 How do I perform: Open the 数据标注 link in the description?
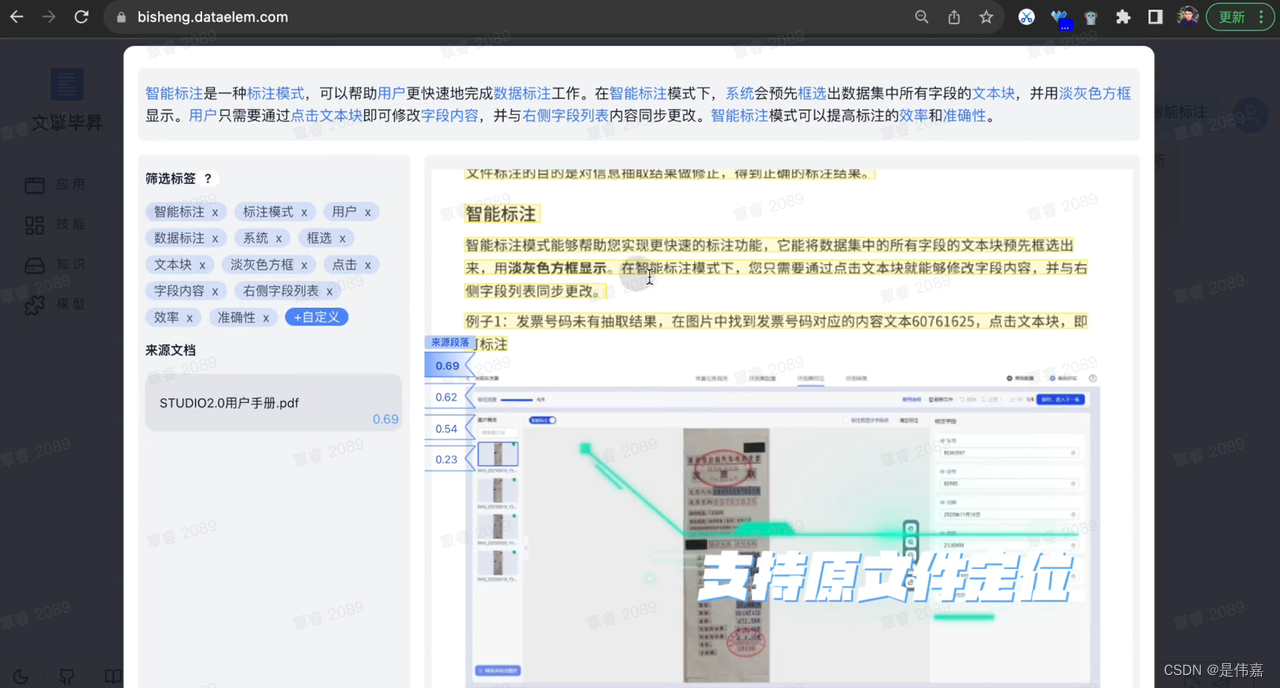click(523, 92)
